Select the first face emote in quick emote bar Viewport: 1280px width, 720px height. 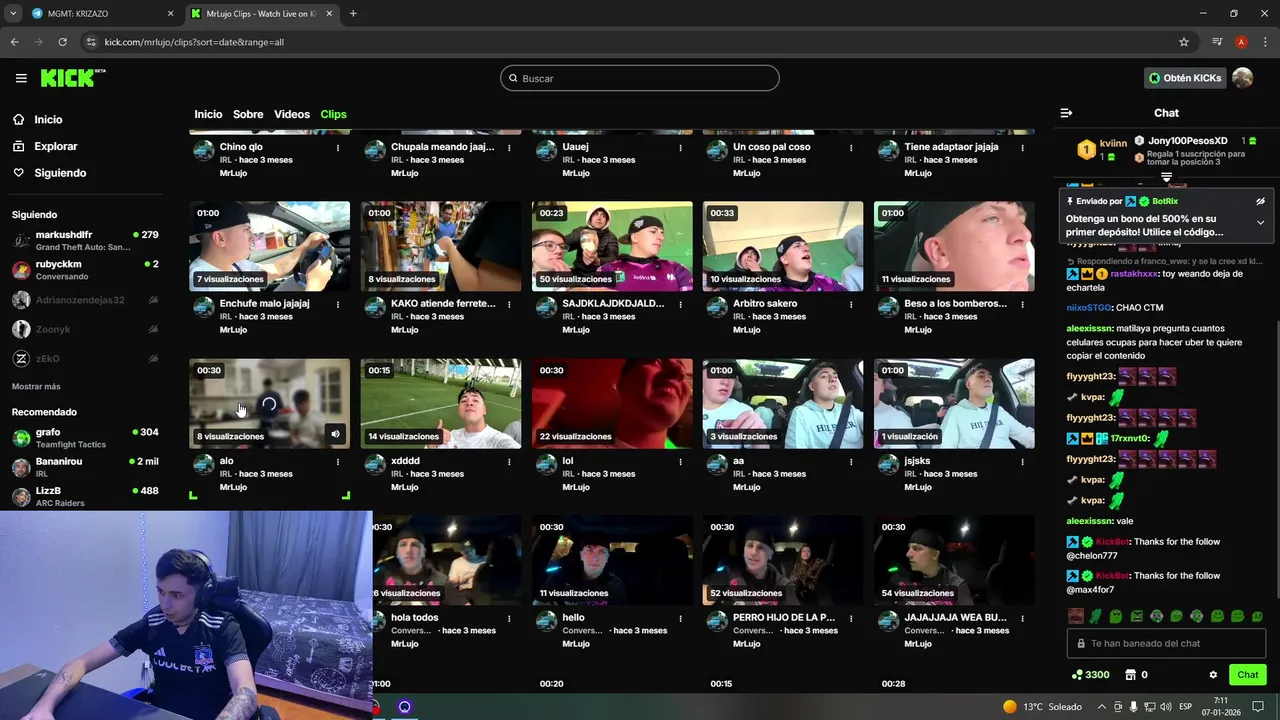[x=1075, y=616]
